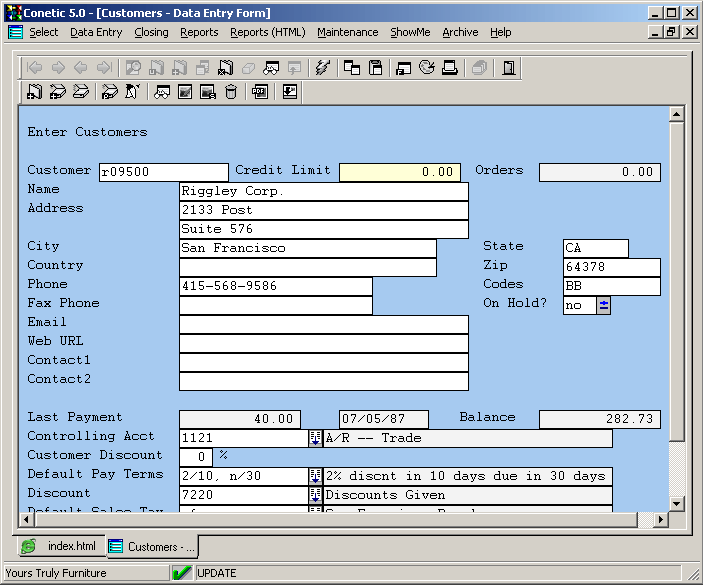
Task: Select the Credit Limit field
Action: pyautogui.click(x=400, y=172)
